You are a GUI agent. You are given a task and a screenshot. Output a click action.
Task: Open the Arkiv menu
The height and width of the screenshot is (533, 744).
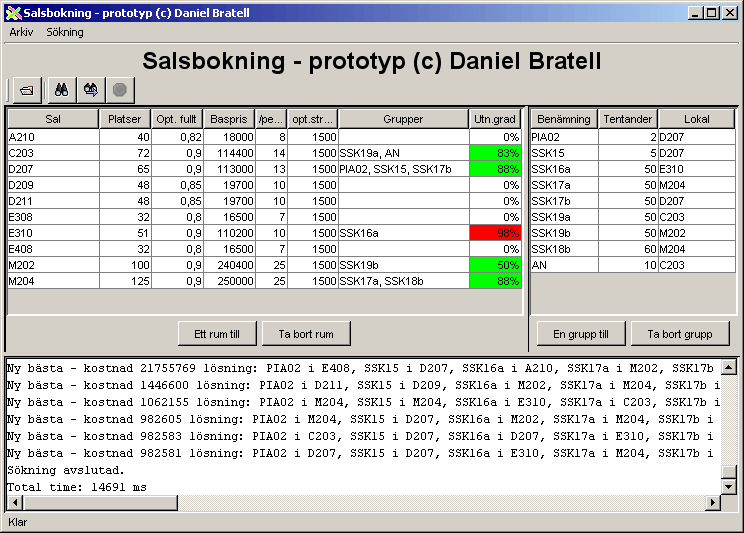point(21,32)
